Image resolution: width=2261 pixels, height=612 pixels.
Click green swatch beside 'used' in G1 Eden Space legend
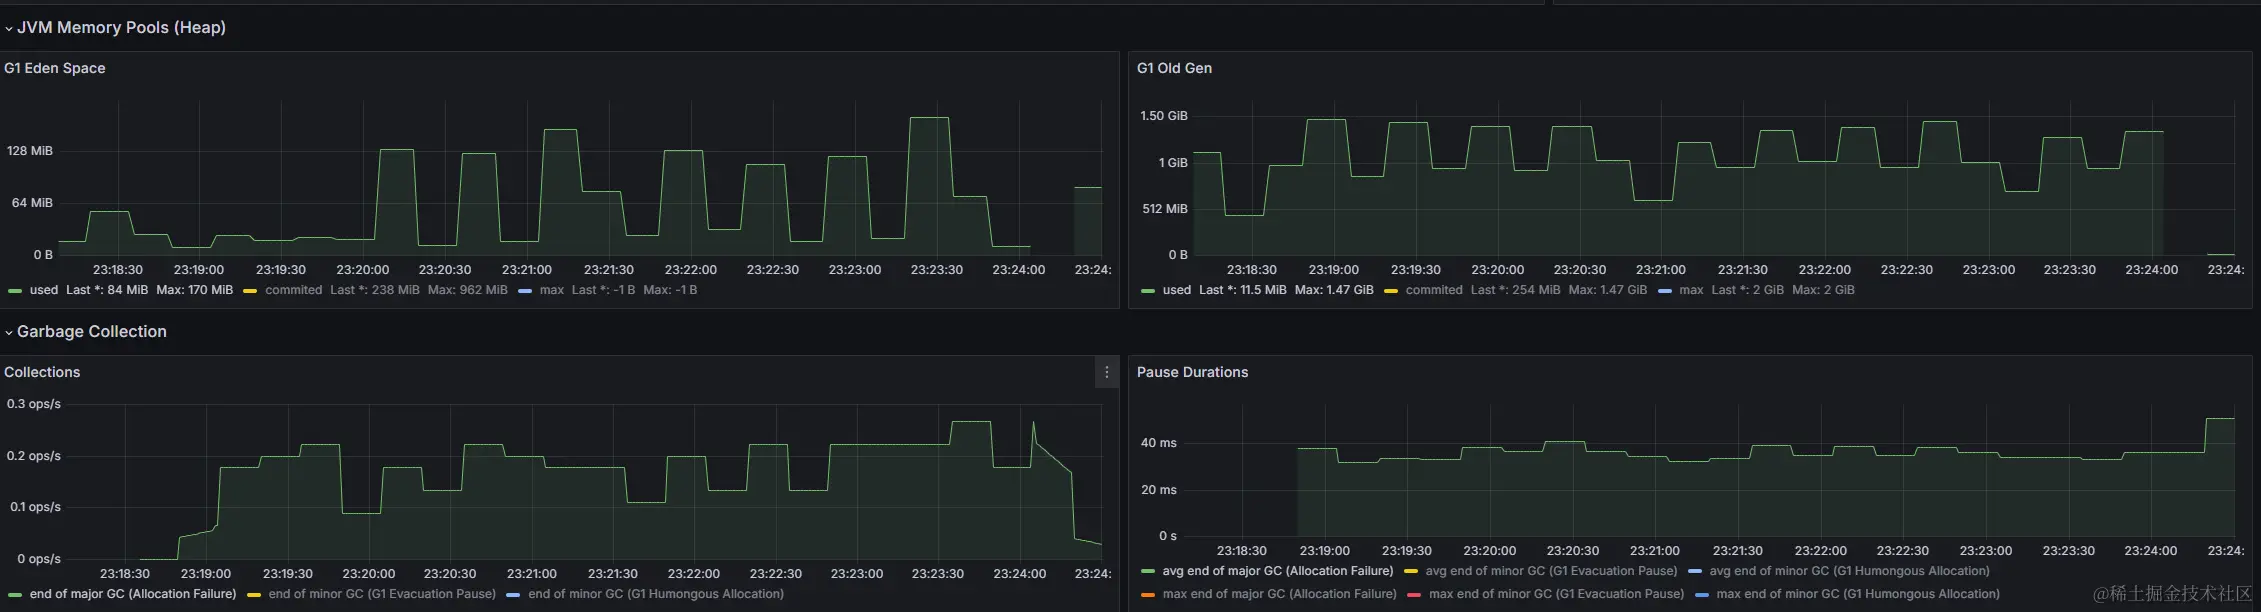coord(15,291)
